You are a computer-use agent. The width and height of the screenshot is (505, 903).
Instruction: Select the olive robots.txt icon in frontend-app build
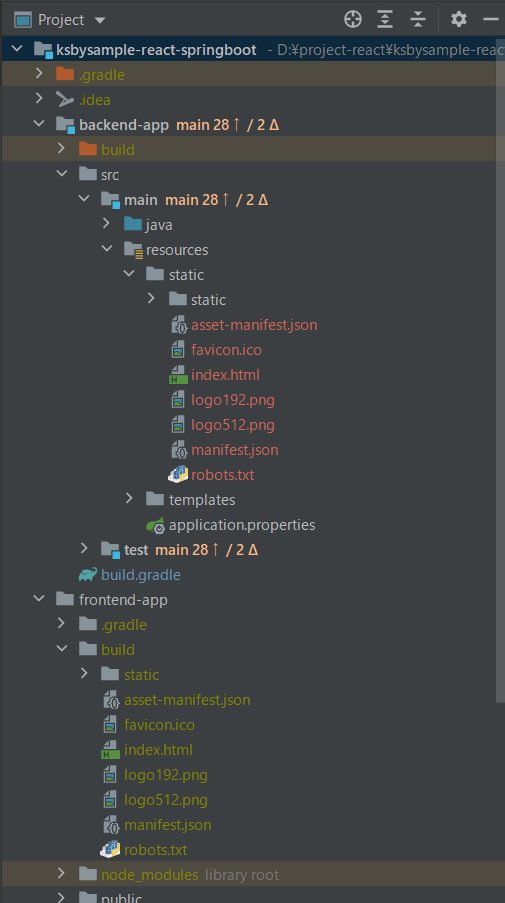(x=111, y=849)
